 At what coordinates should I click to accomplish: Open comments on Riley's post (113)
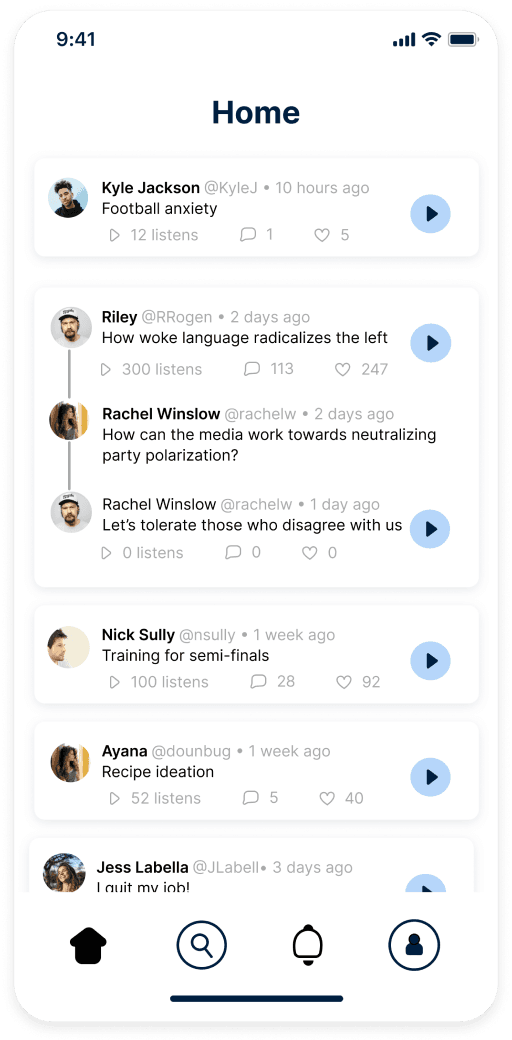(252, 369)
